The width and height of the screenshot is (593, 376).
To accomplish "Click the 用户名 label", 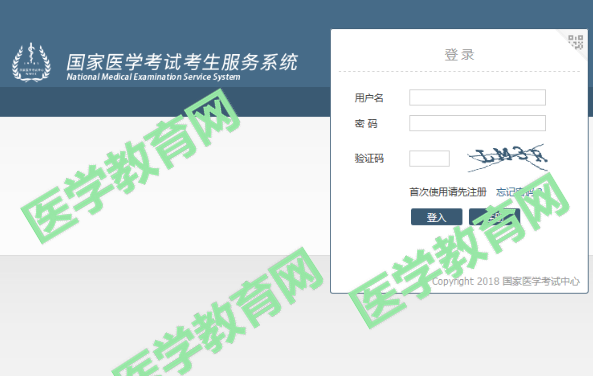I will 369,98.
